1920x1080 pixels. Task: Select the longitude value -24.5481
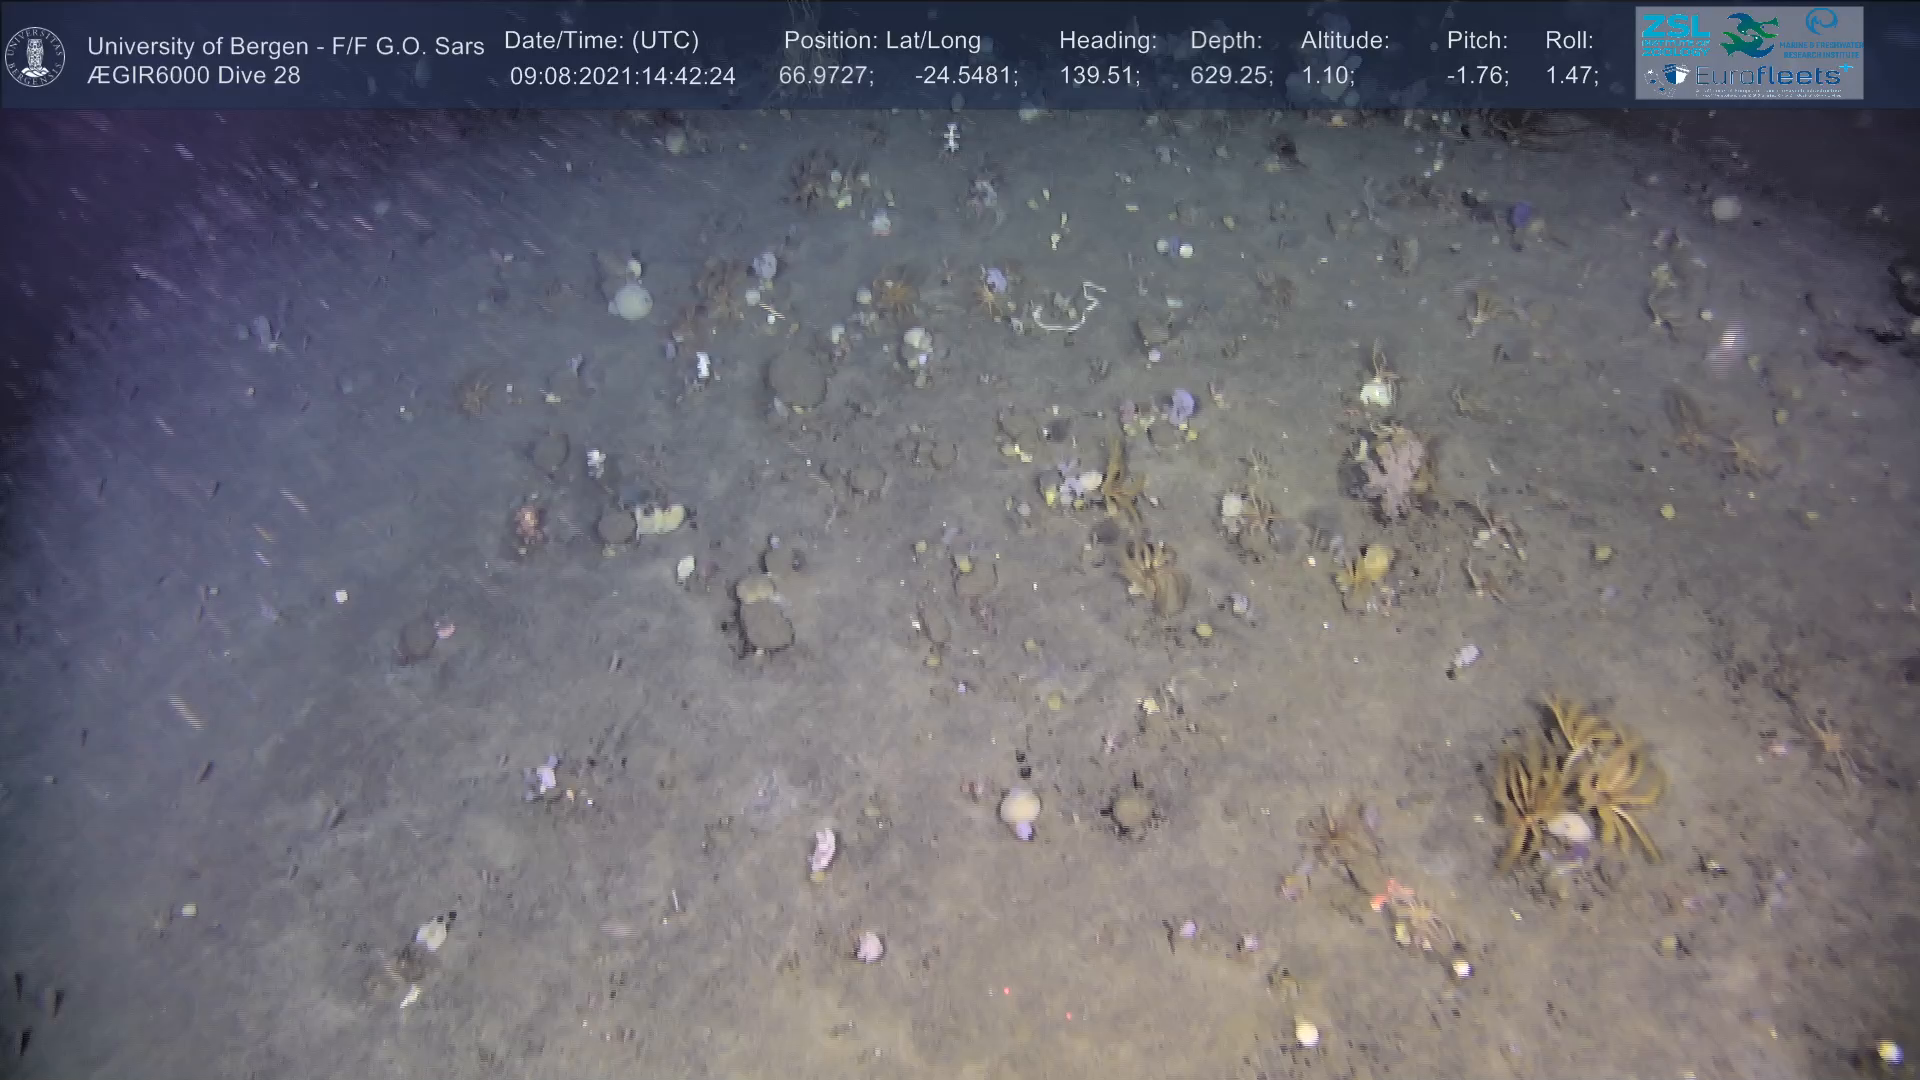pos(965,76)
